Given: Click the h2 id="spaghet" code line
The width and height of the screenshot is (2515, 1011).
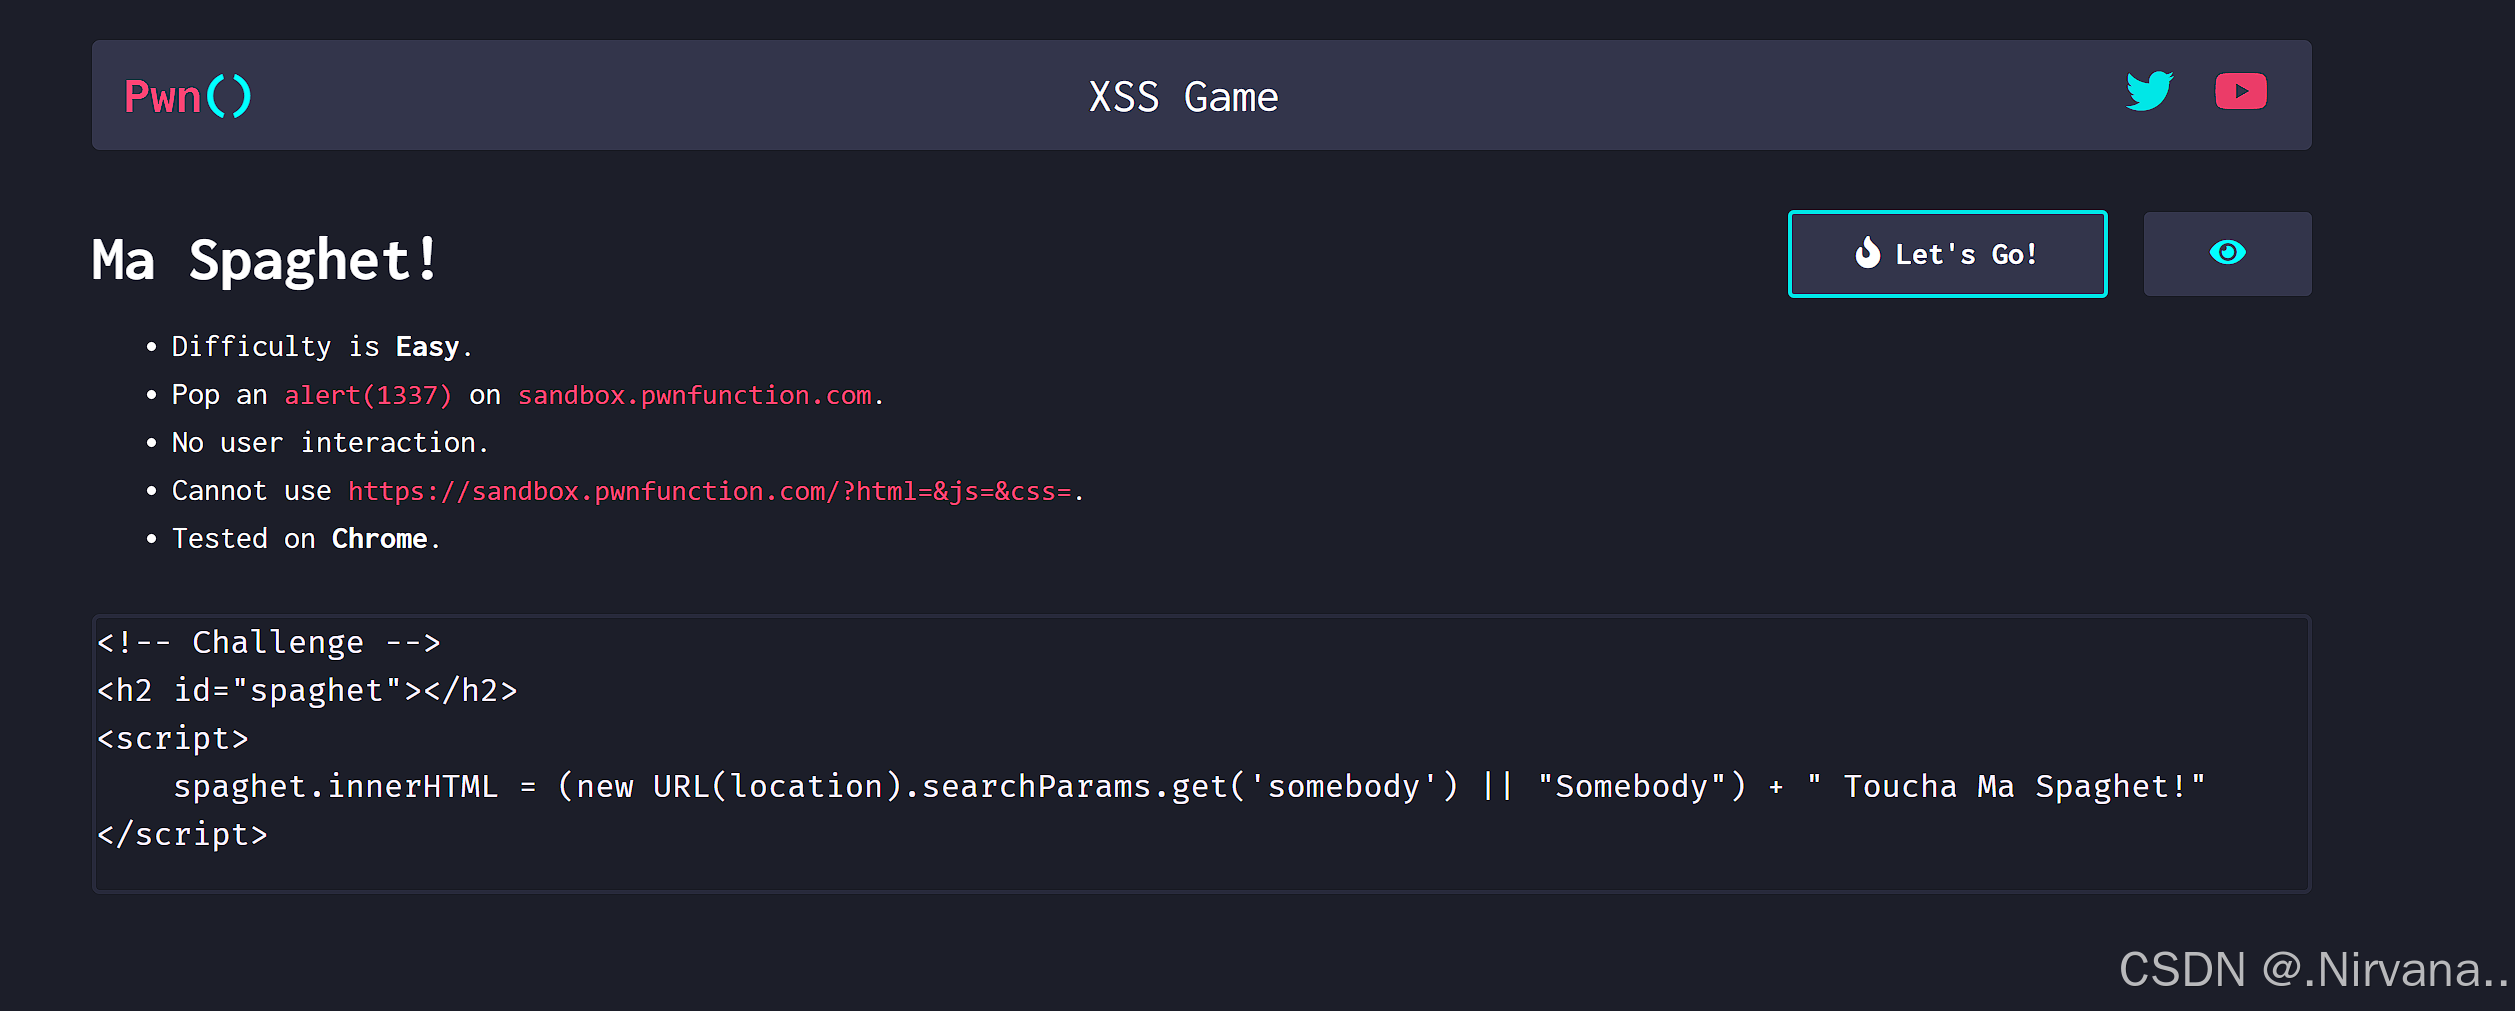Looking at the screenshot, I should 307,690.
